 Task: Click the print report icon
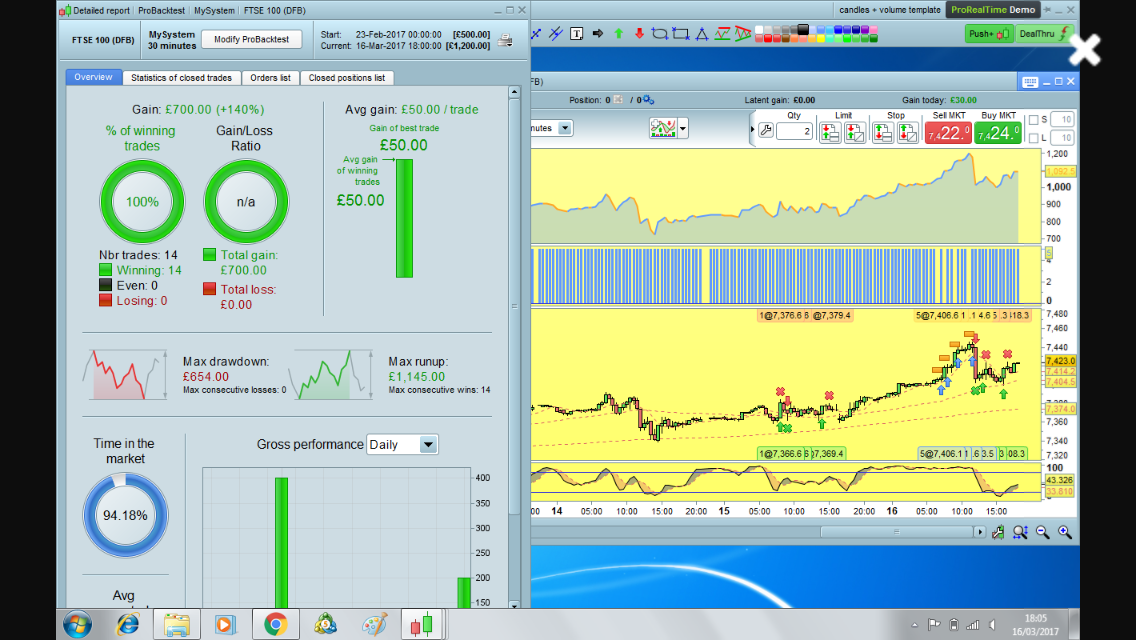coord(505,40)
